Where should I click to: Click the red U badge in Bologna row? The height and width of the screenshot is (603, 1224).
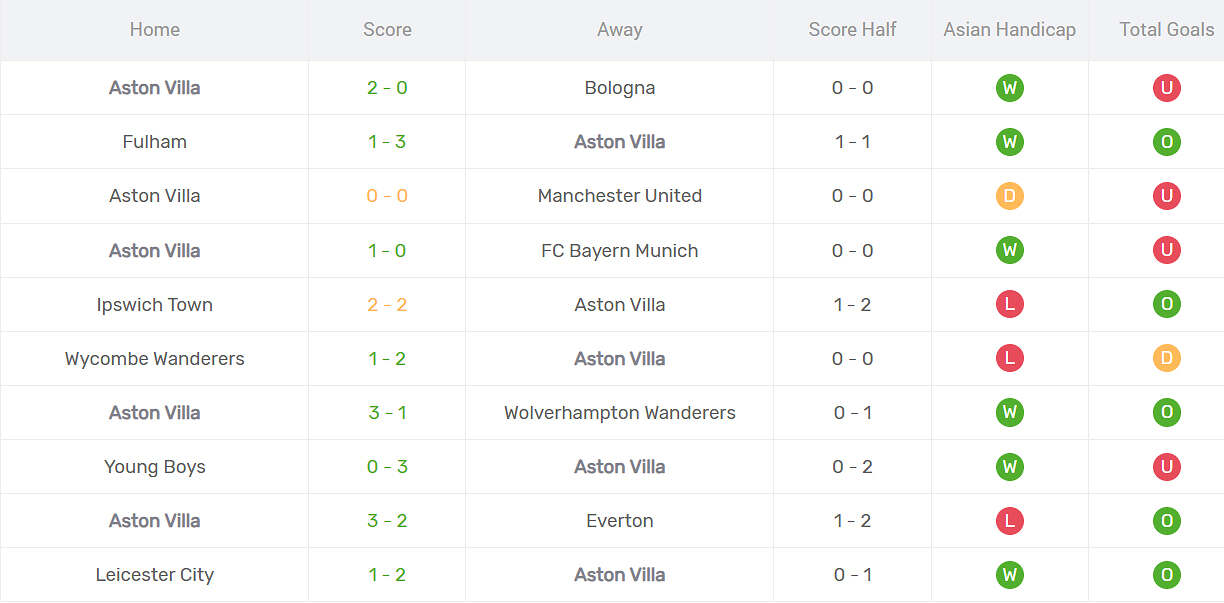pyautogui.click(x=1166, y=88)
